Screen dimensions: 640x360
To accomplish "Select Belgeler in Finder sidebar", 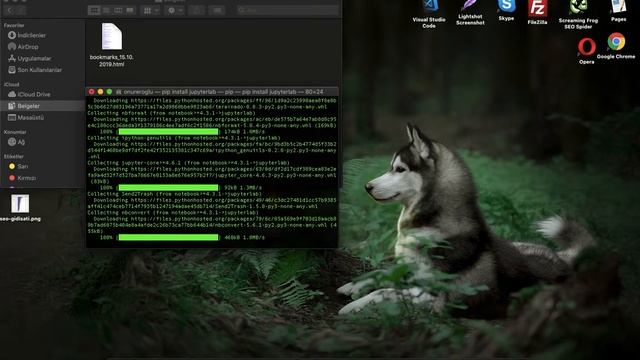I will click(x=42, y=106).
